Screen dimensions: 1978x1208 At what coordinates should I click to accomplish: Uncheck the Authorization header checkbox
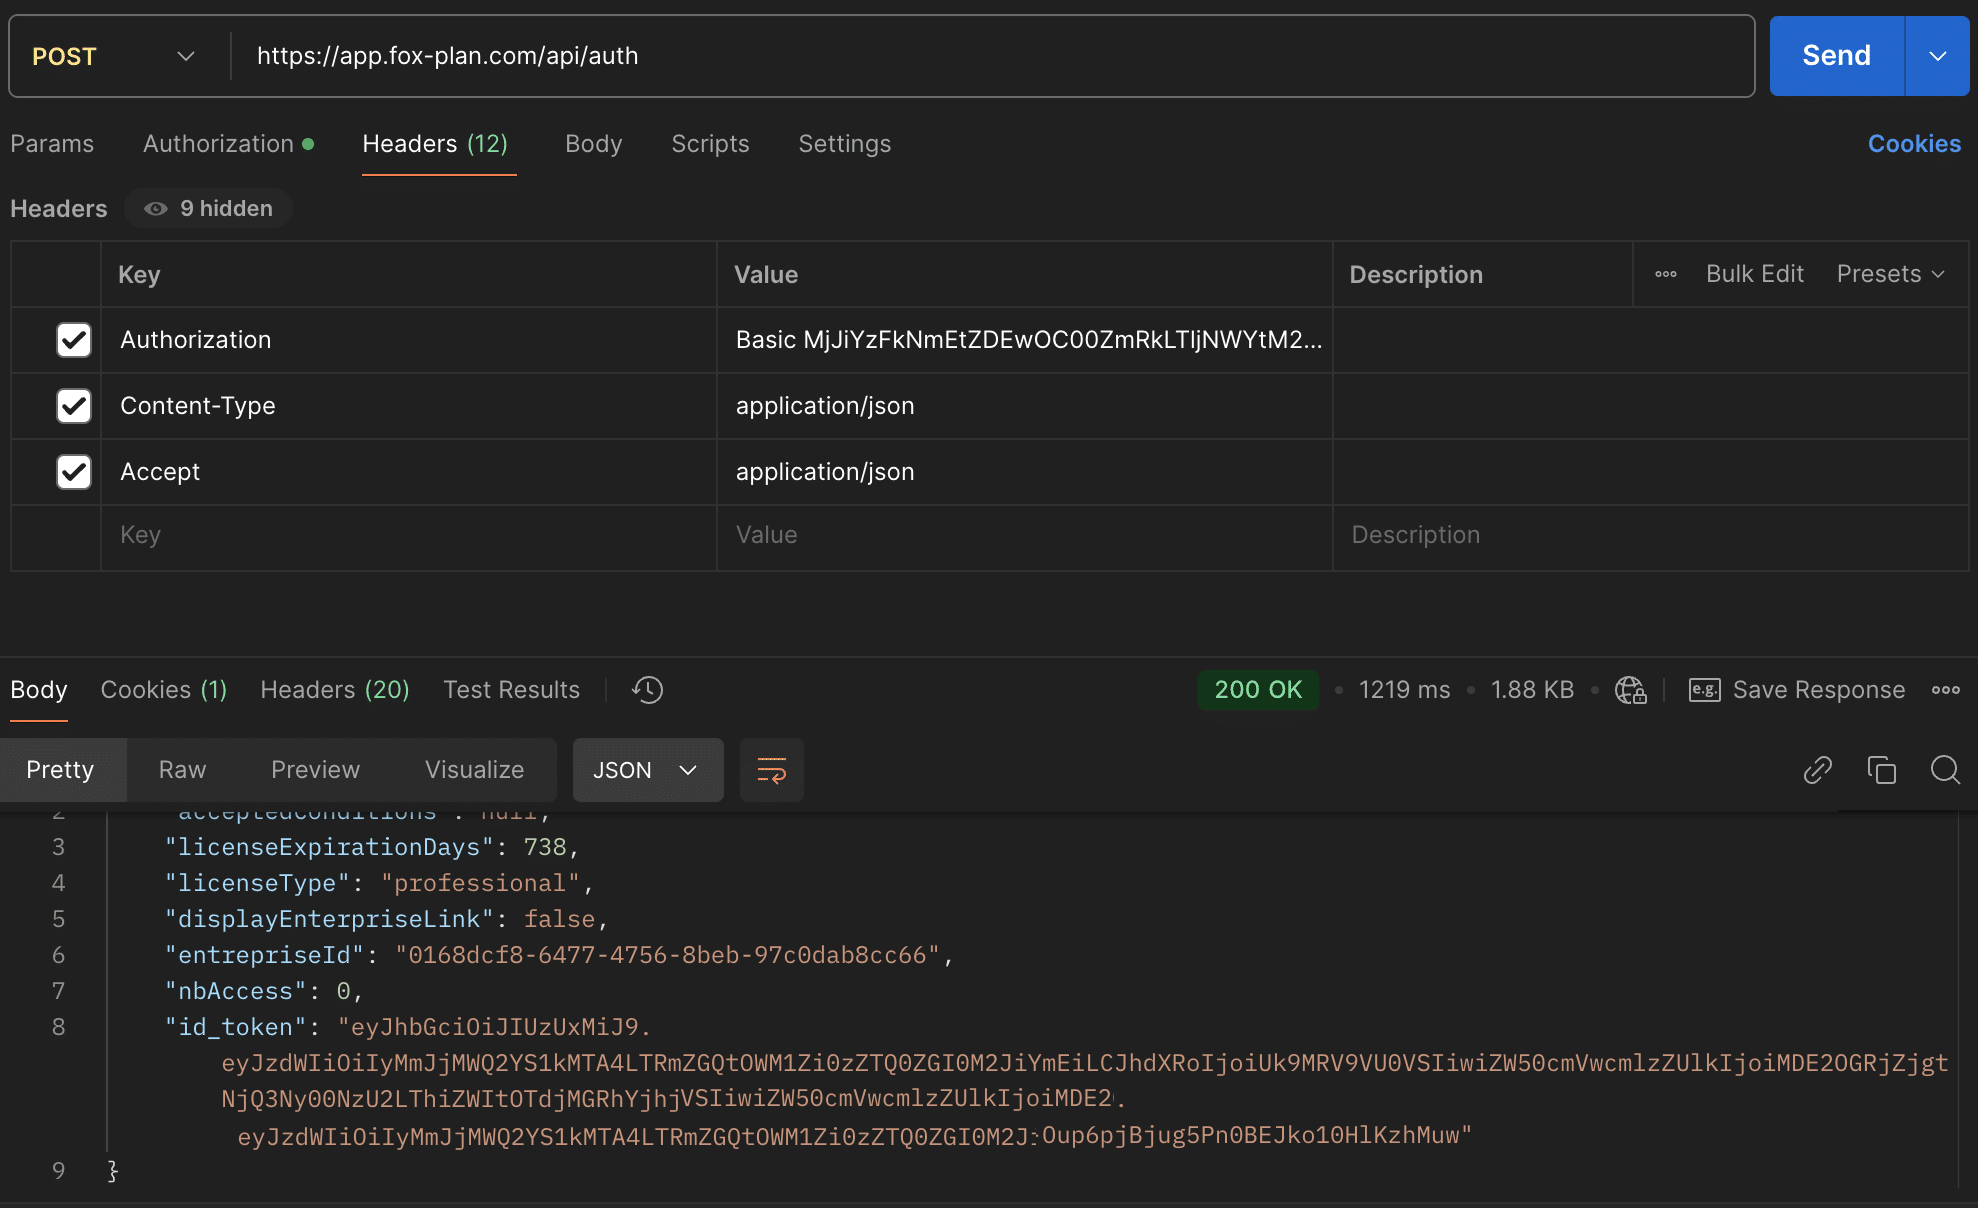(x=74, y=340)
